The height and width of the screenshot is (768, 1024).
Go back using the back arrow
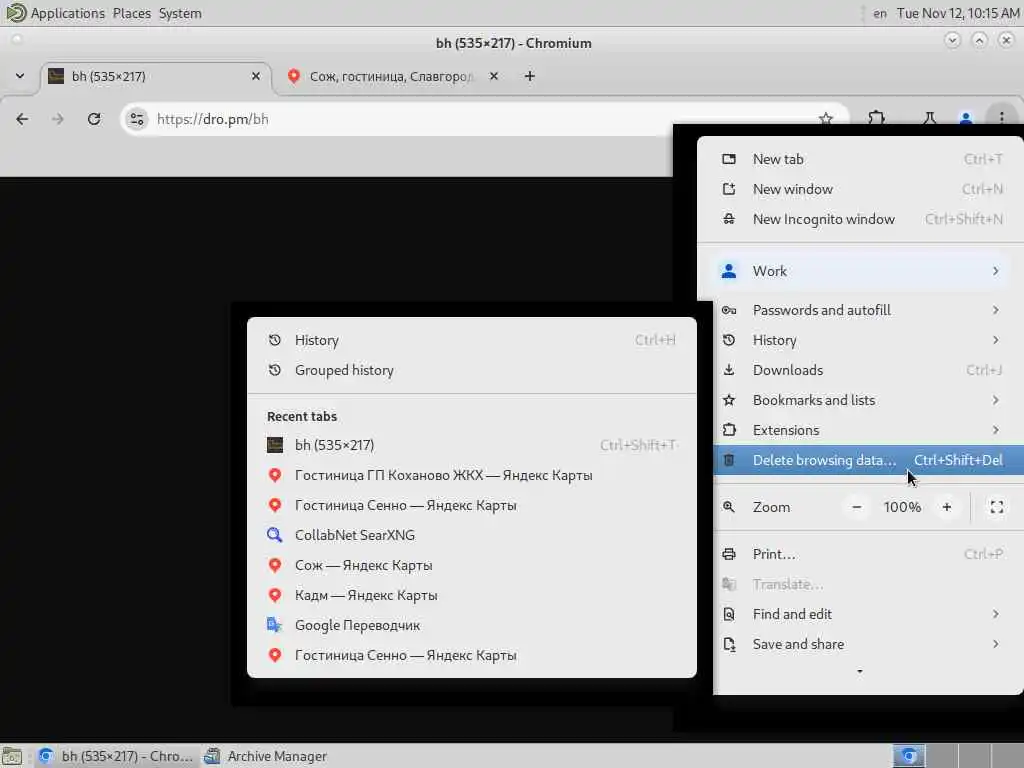coord(22,119)
